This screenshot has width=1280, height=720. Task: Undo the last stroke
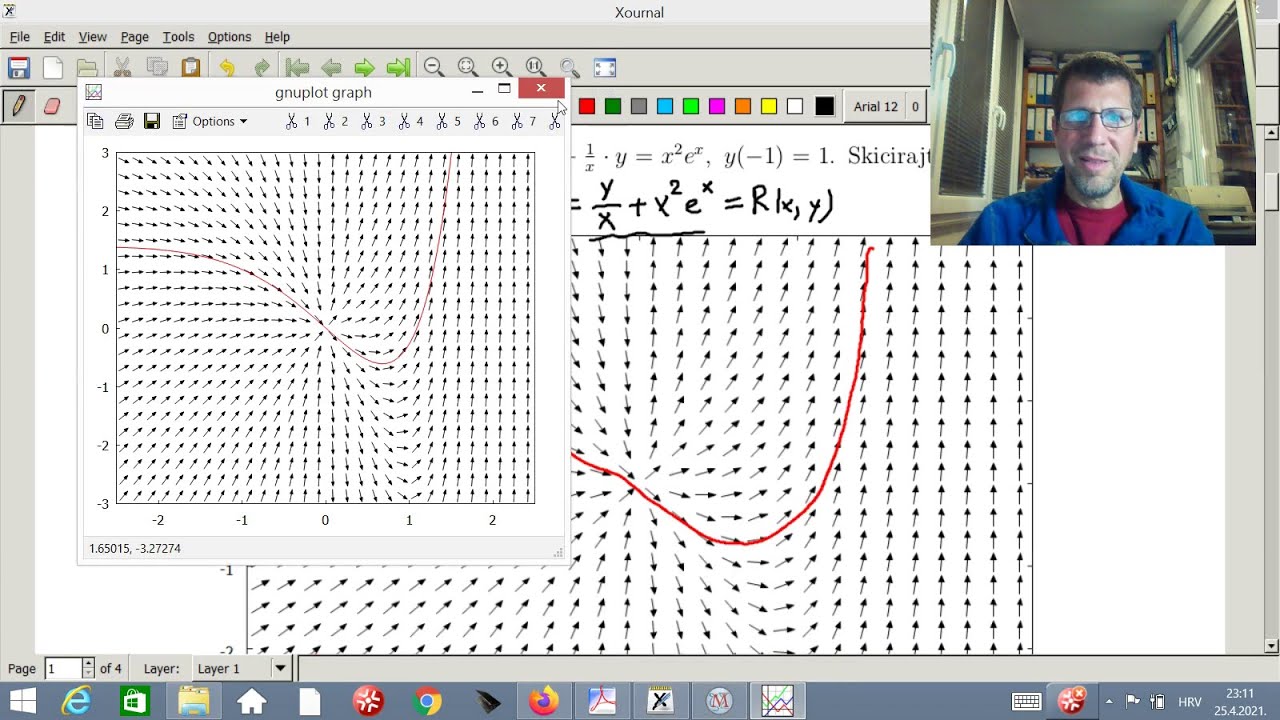(x=227, y=68)
